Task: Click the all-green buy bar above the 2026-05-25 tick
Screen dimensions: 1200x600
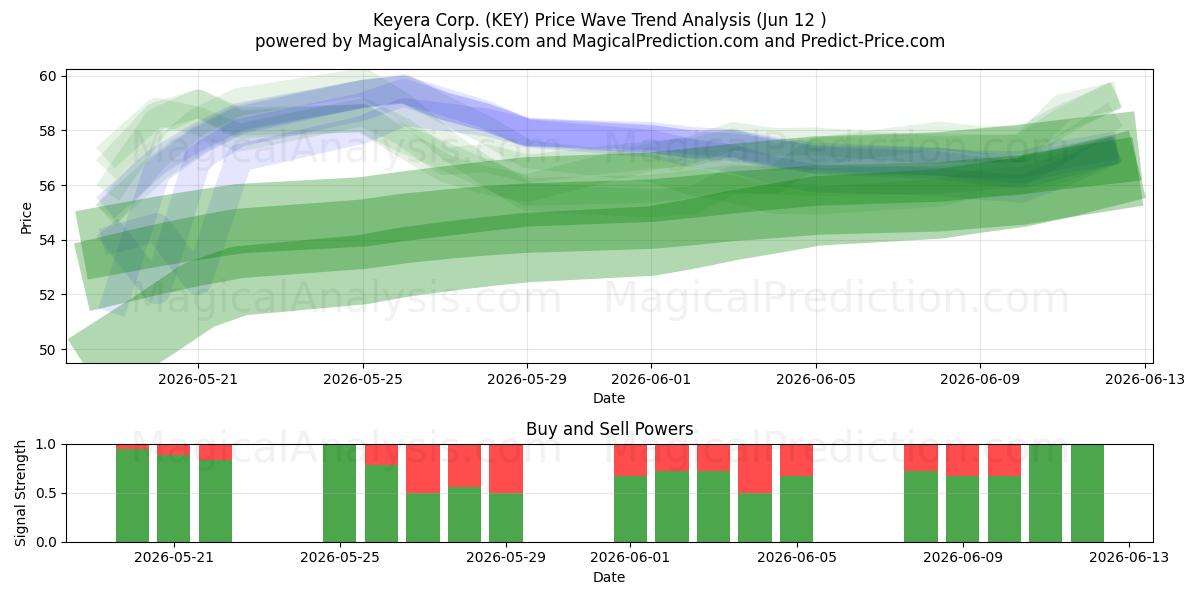Action: point(340,493)
